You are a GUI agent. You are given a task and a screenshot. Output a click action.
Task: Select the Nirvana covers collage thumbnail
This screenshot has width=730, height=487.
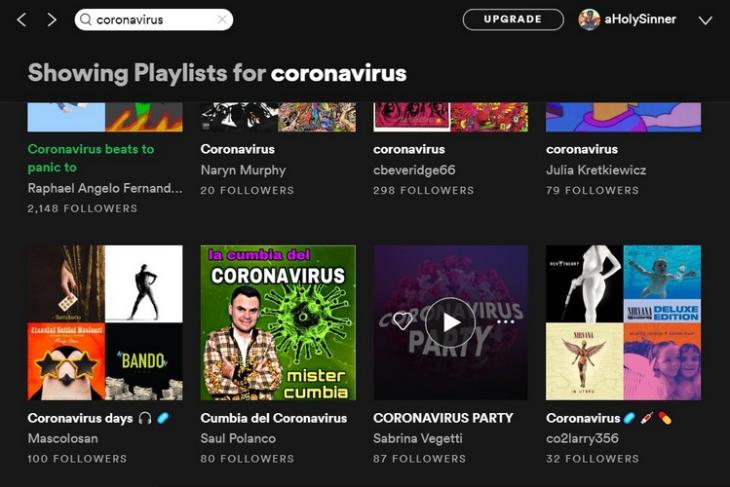tap(623, 323)
